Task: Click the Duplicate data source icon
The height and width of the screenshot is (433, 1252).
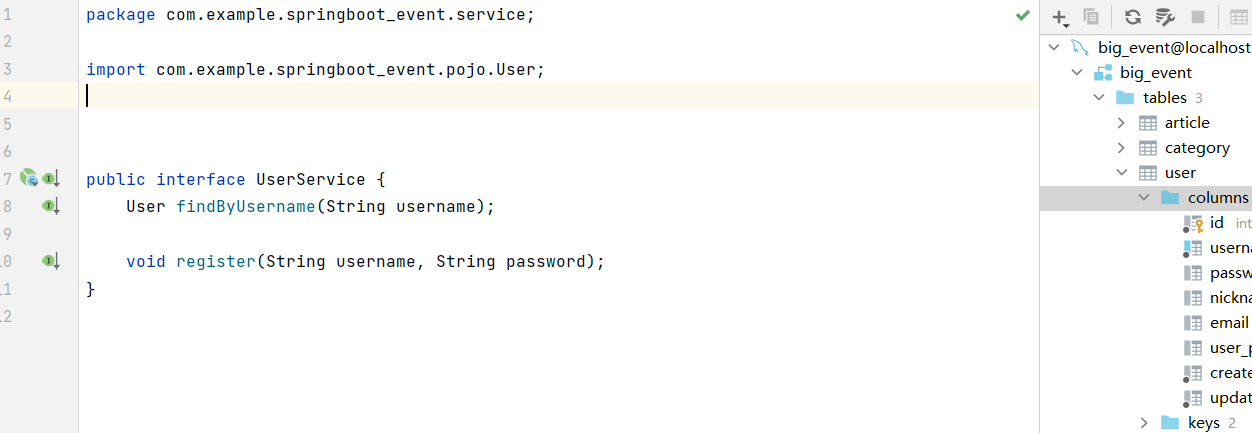Action: click(1091, 17)
